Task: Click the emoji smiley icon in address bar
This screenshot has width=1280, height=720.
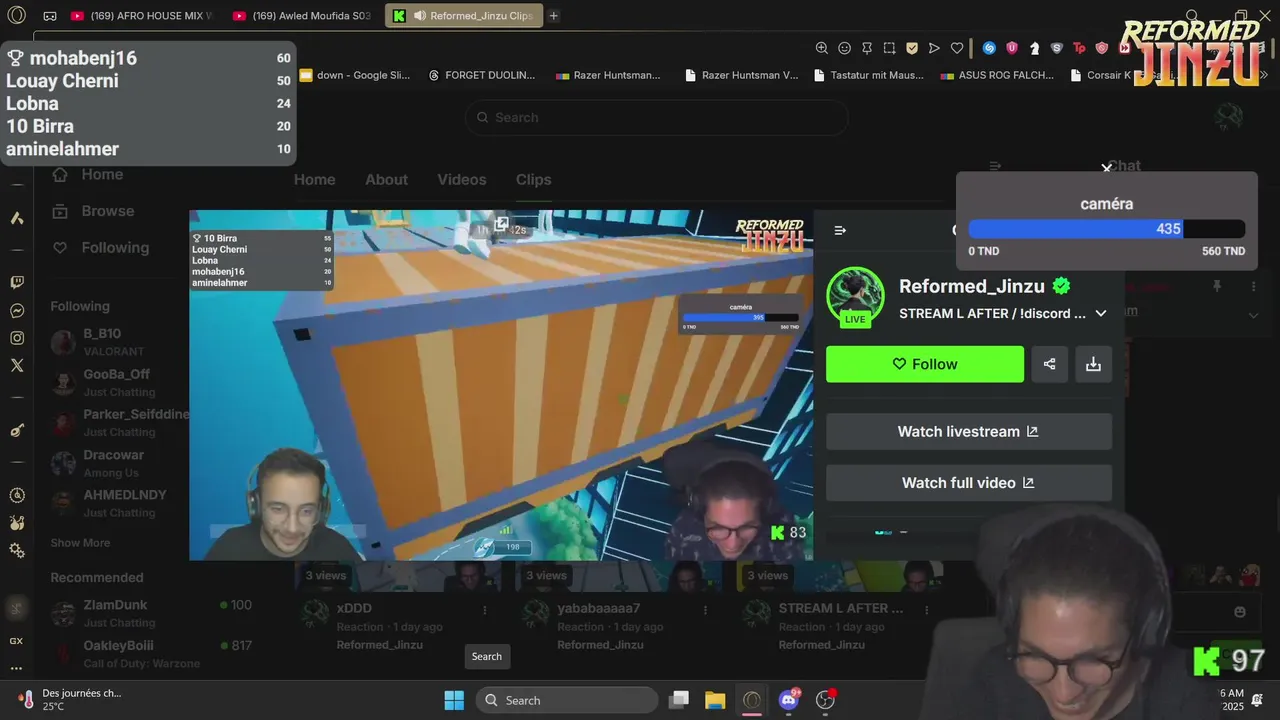Action: coord(844,48)
